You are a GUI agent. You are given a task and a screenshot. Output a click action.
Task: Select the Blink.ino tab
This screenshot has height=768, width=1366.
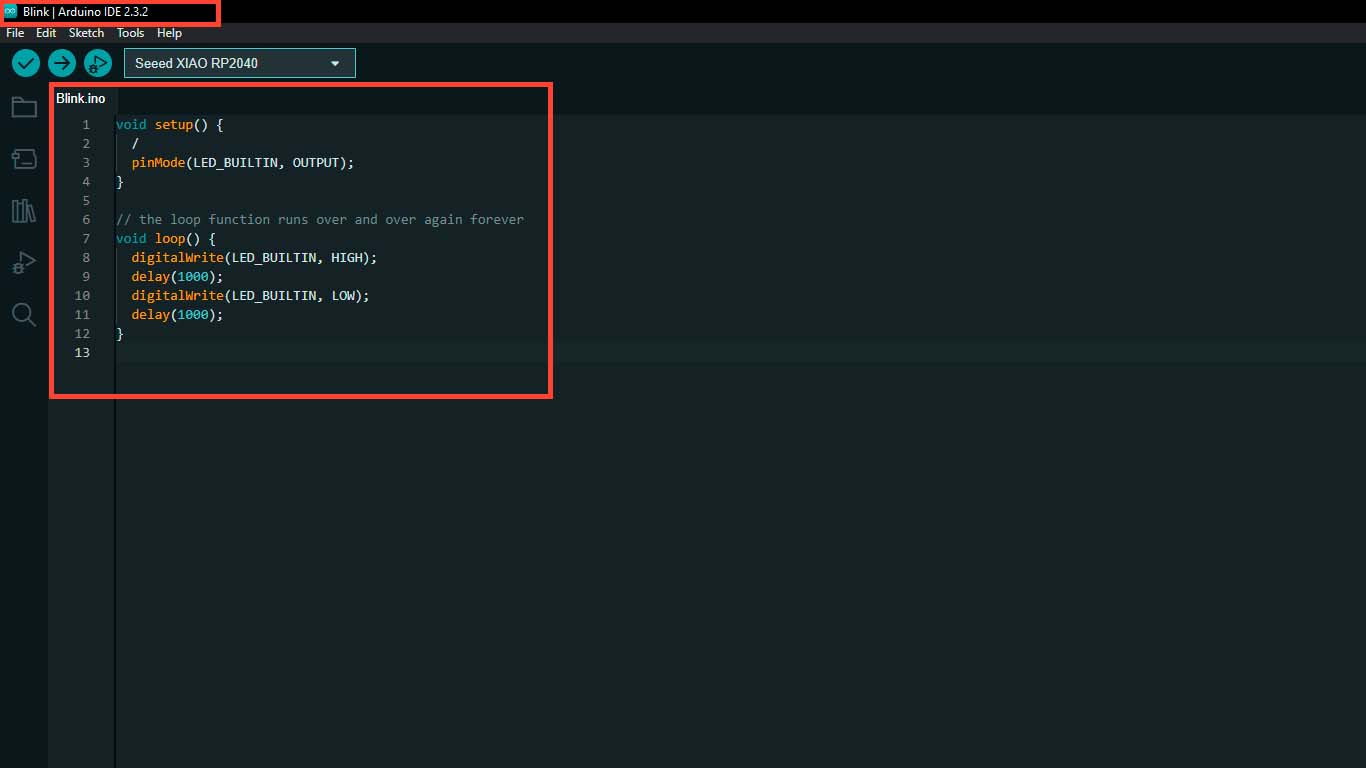pyautogui.click(x=81, y=98)
